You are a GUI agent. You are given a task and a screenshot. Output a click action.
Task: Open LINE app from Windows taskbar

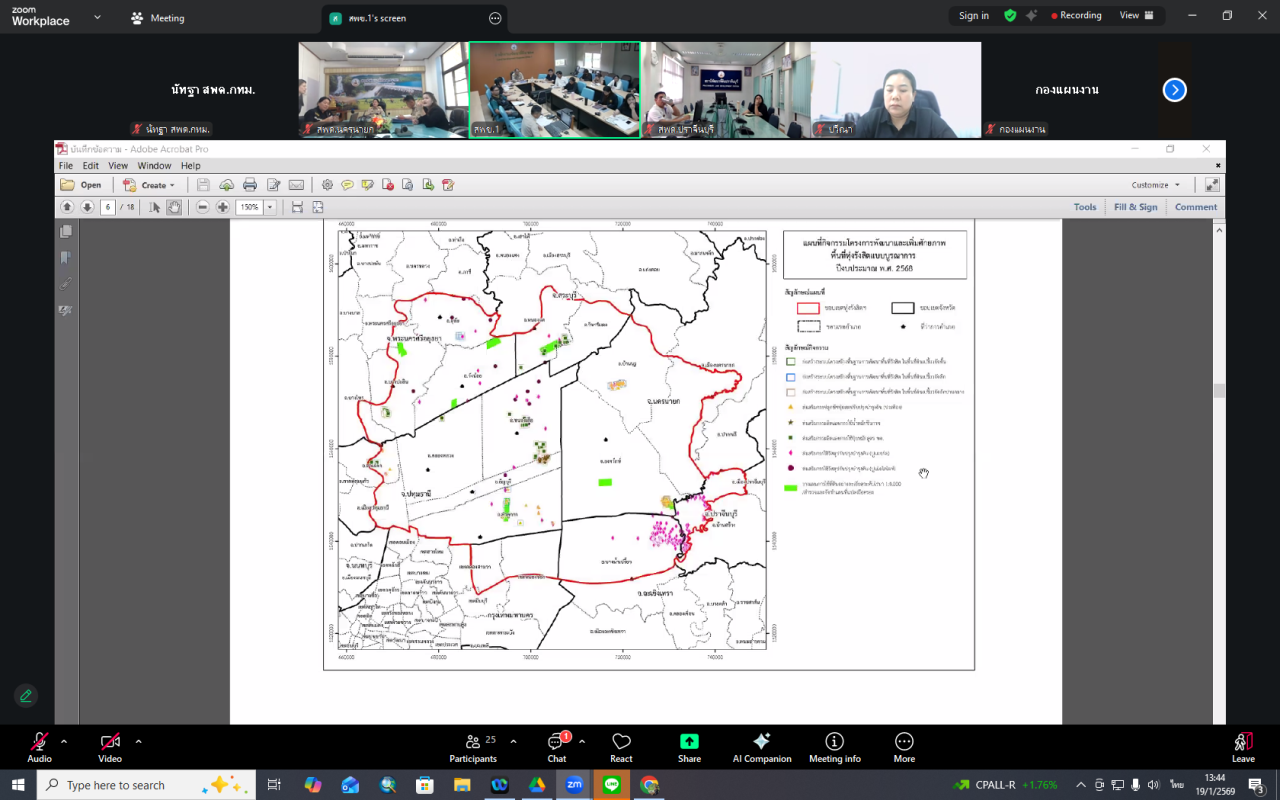click(x=612, y=785)
